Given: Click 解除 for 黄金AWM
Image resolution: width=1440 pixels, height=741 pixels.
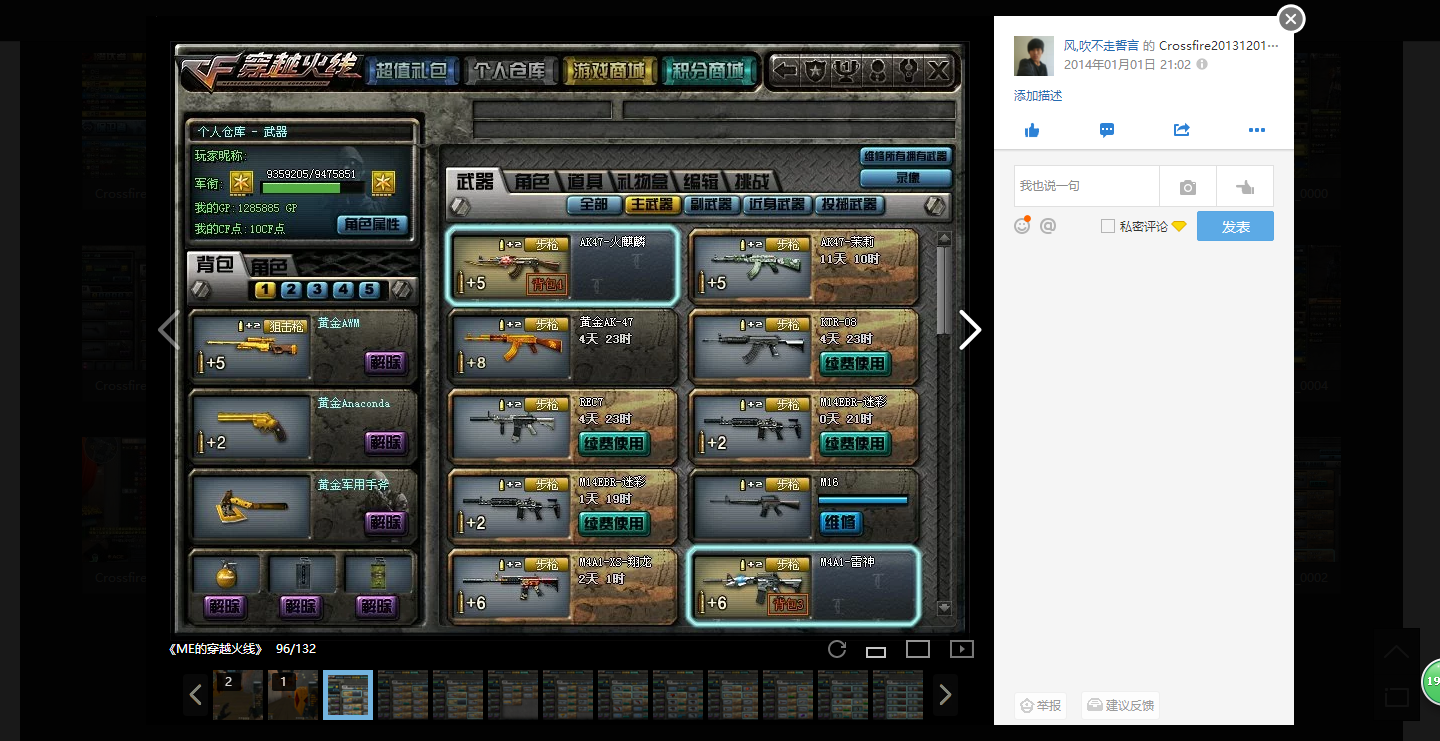Looking at the screenshot, I should 385,362.
